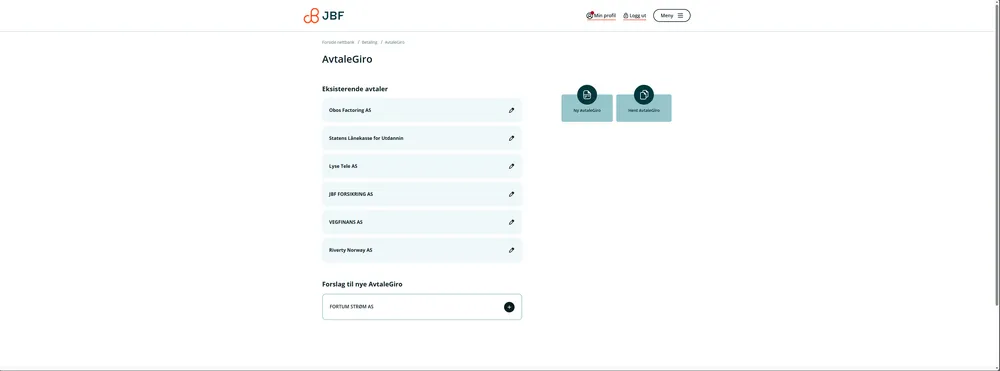Click the Hent AvtaleGiro copy icon
Image resolution: width=1000 pixels, height=371 pixels.
pyautogui.click(x=643, y=95)
